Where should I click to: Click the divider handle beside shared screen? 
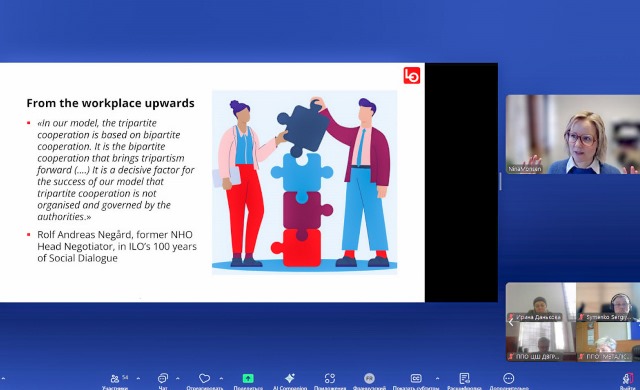[x=500, y=182]
